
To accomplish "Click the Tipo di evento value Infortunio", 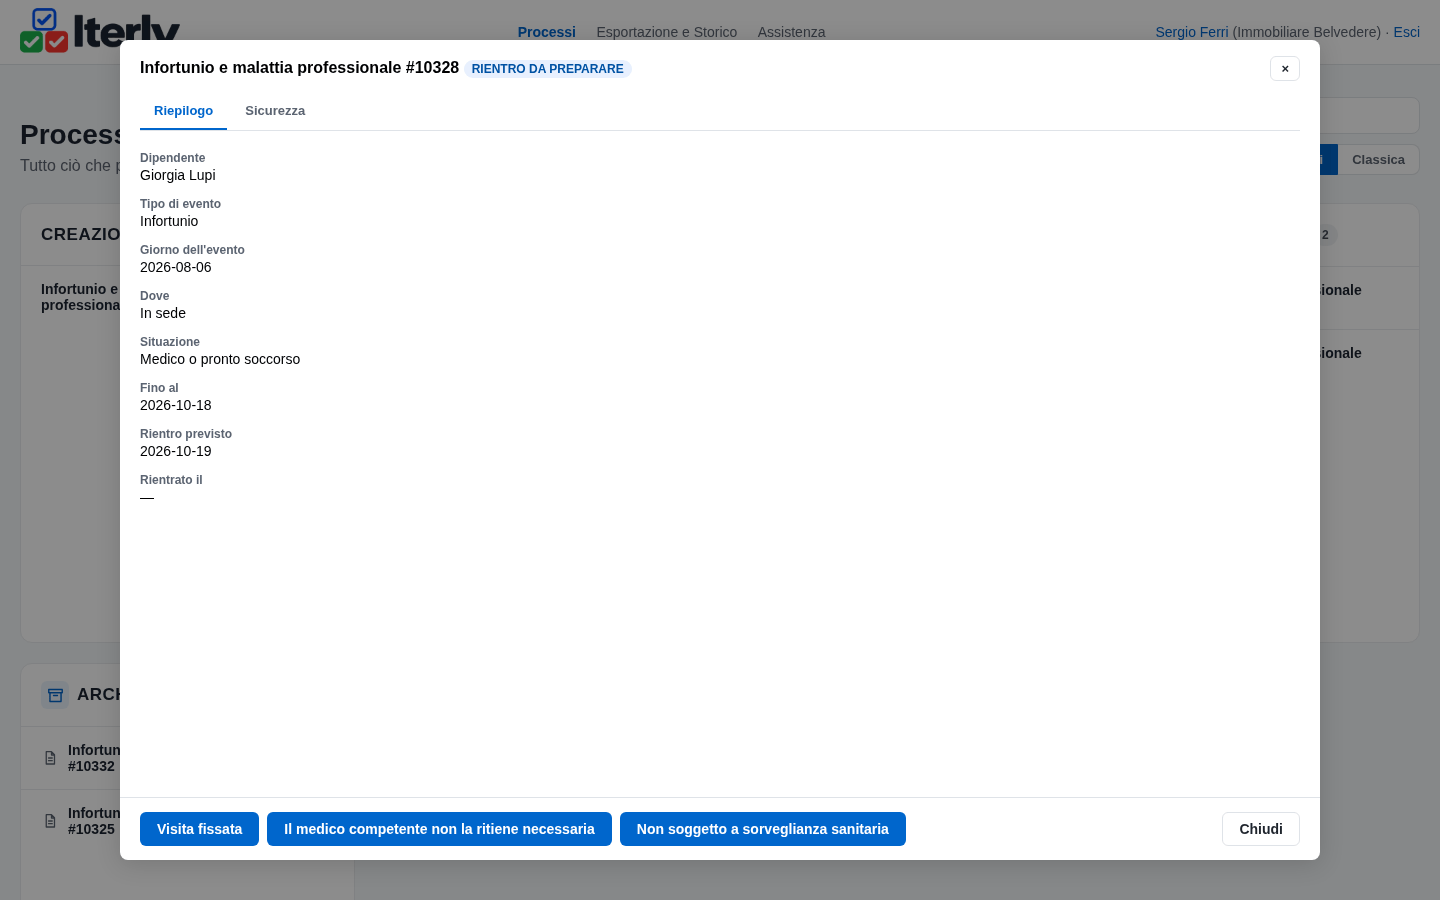I will tap(169, 221).
